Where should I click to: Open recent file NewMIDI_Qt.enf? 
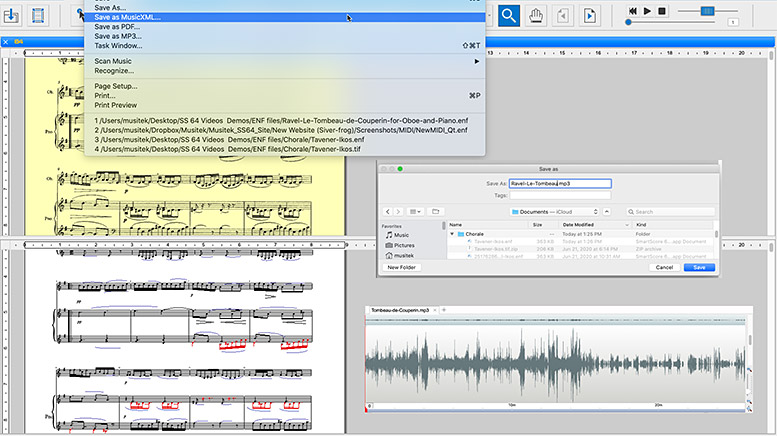tap(285, 130)
